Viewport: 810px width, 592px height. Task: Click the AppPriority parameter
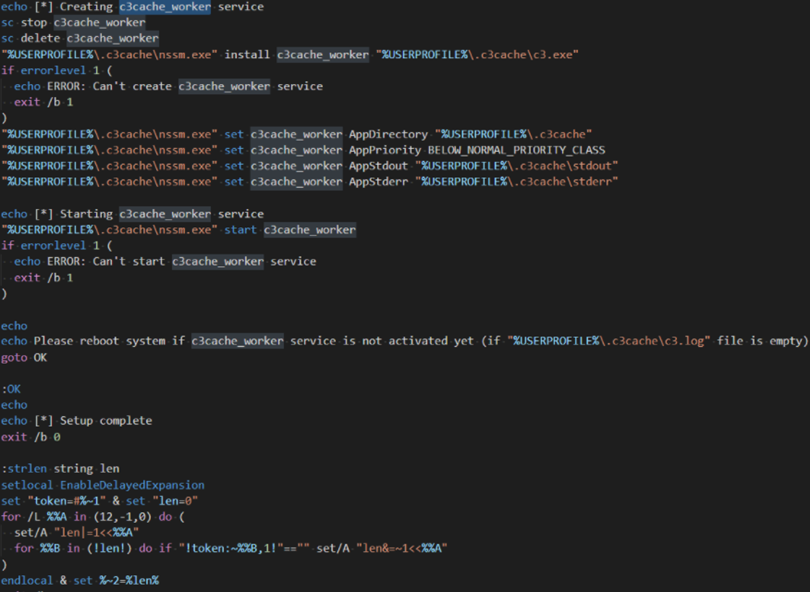click(385, 150)
